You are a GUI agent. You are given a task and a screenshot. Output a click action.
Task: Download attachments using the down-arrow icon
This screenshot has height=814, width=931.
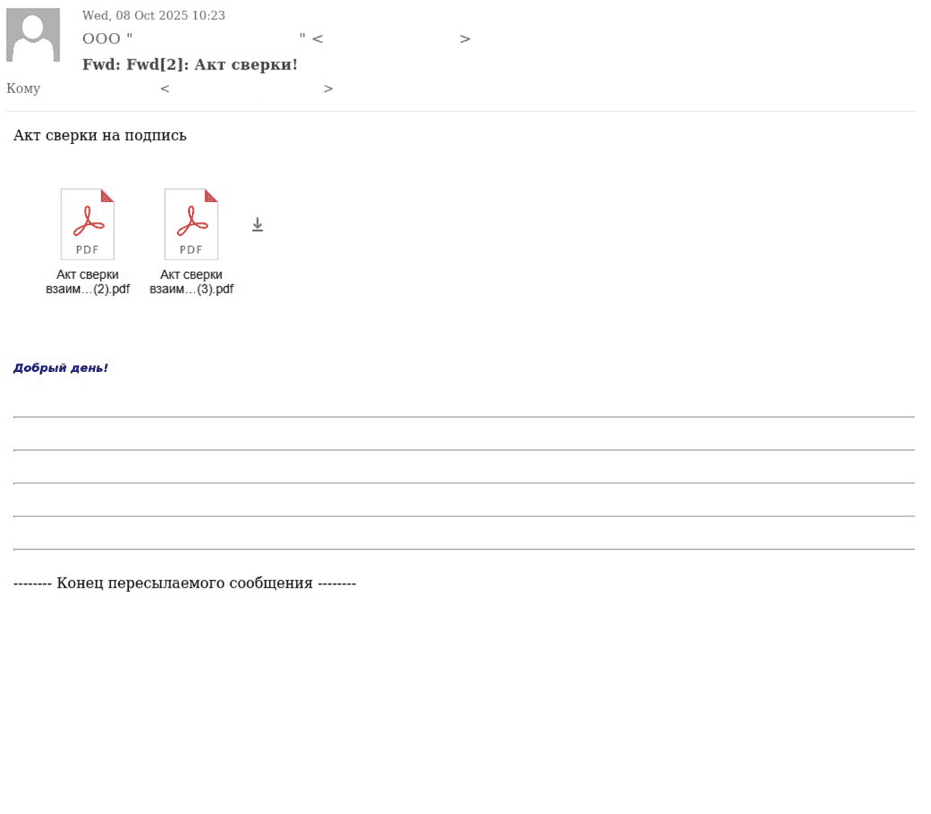coord(257,225)
